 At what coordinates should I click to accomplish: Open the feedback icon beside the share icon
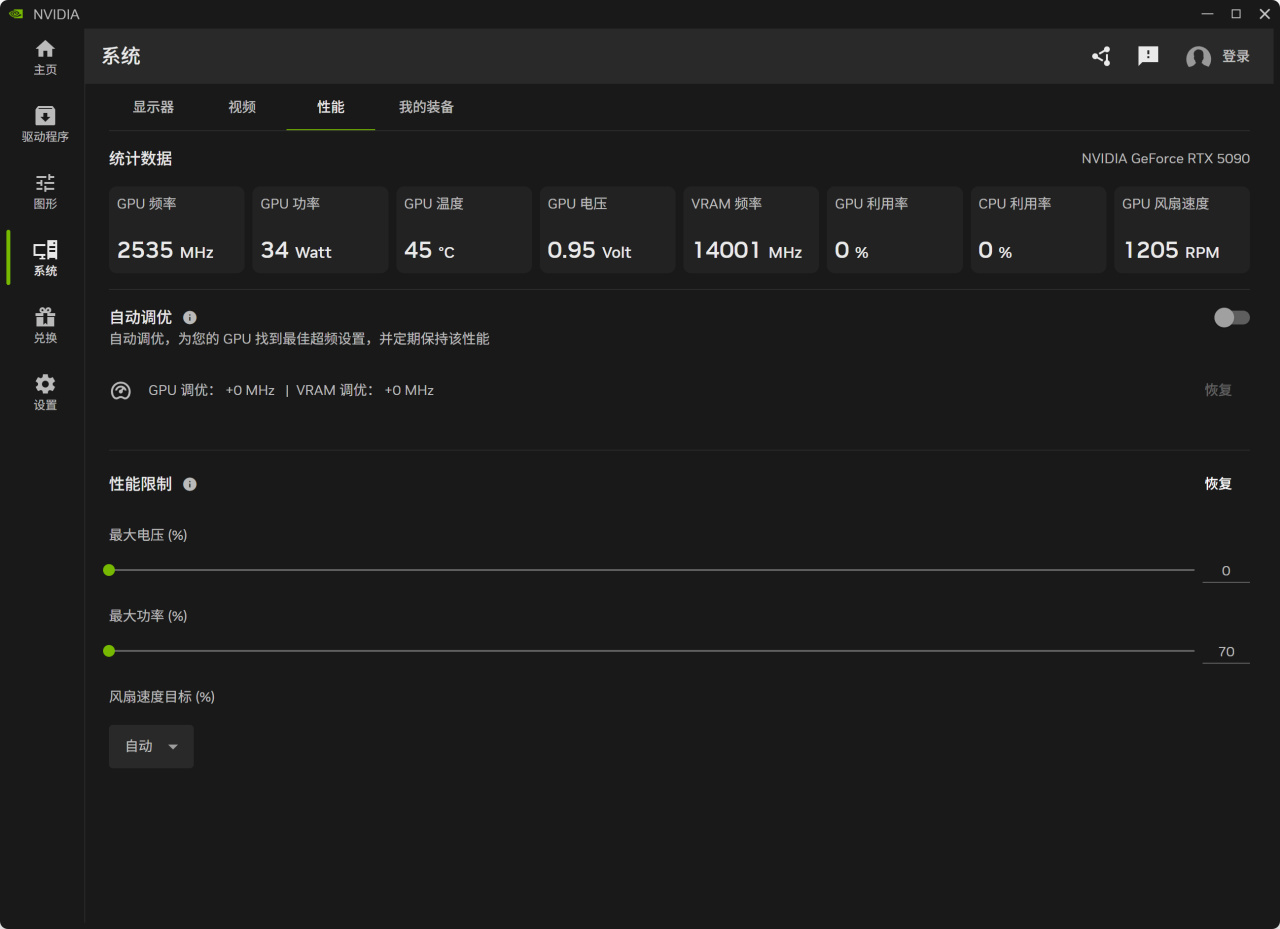pos(1148,56)
